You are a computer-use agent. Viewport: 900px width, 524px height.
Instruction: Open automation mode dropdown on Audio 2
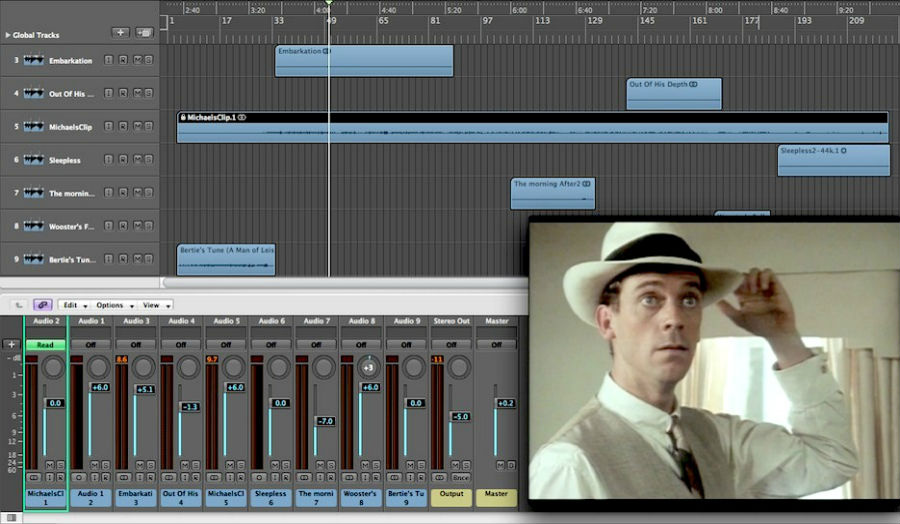click(45, 345)
